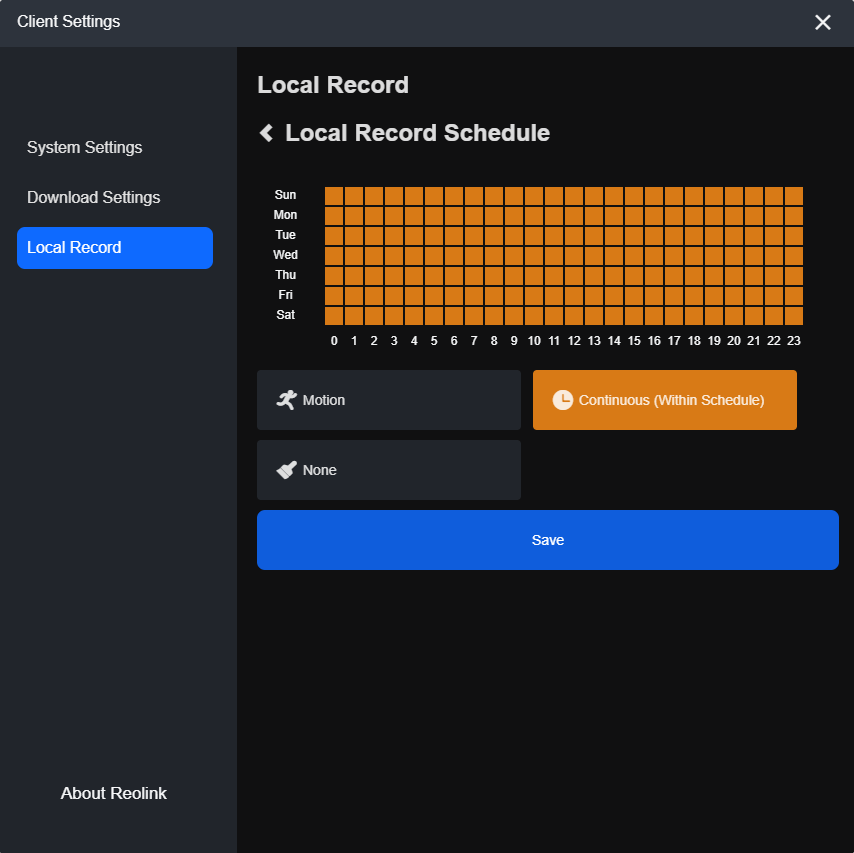Click the clock icon on Continuous button
Viewport: 854px width, 853px height.
tap(563, 400)
